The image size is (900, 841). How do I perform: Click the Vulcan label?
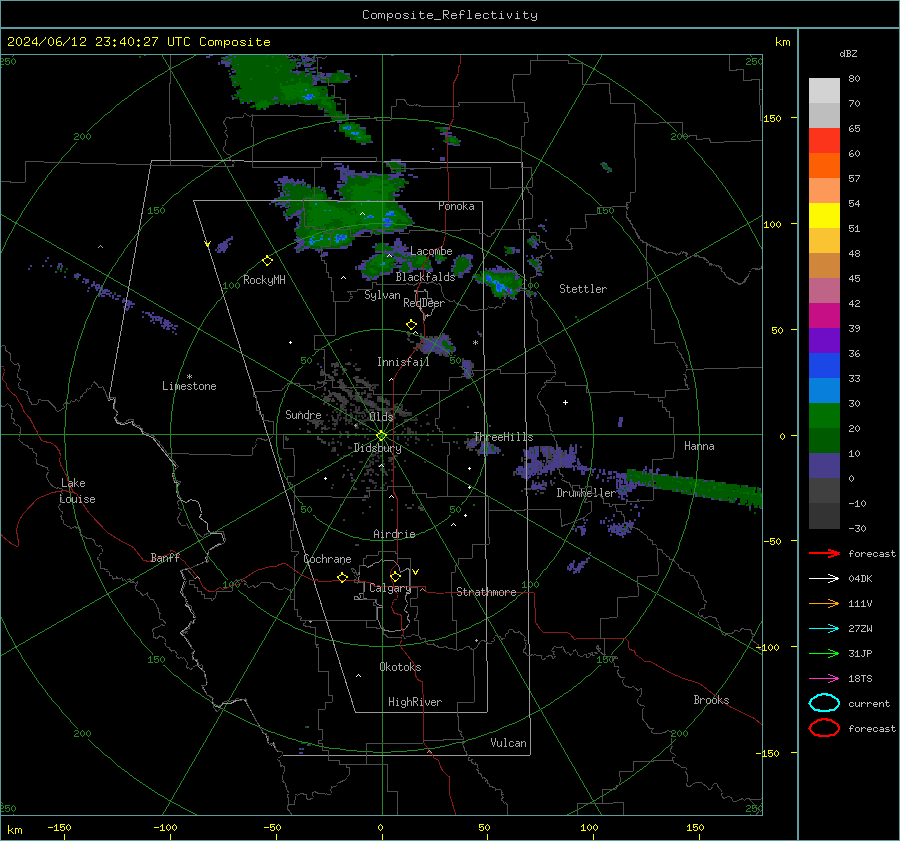[x=508, y=743]
